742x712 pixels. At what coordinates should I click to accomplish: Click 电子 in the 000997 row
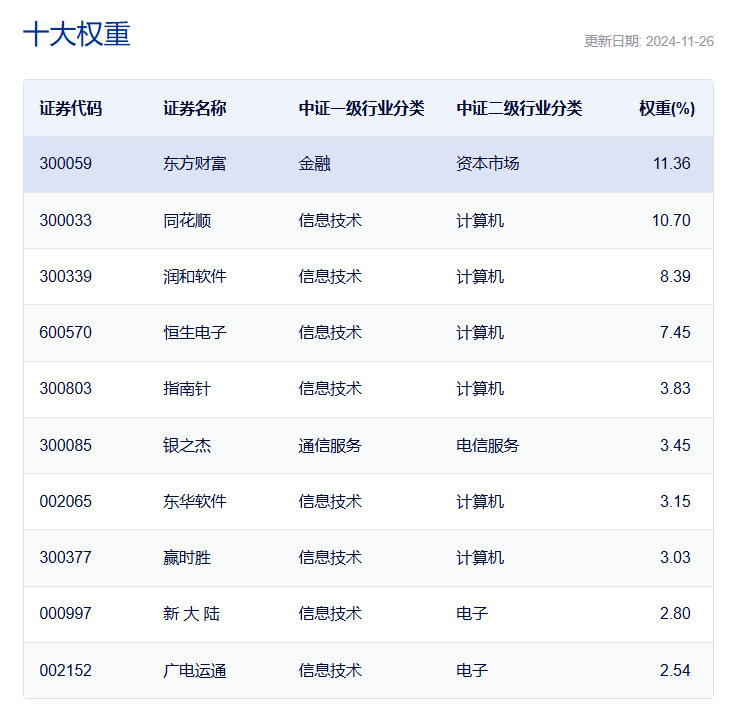pos(472,614)
